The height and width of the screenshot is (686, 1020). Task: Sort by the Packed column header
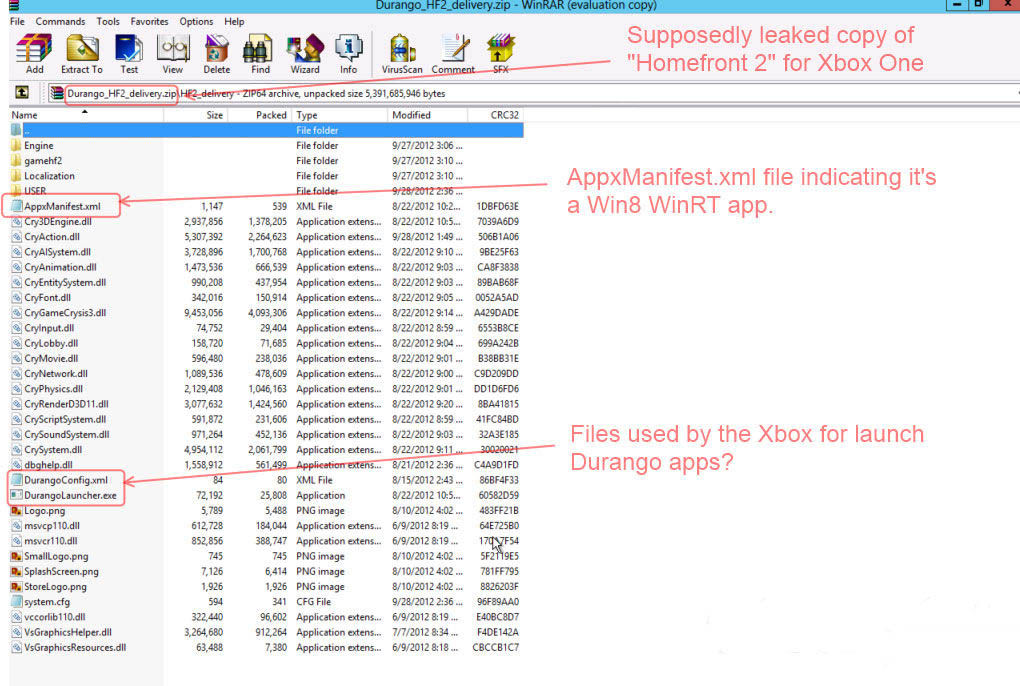[x=260, y=115]
